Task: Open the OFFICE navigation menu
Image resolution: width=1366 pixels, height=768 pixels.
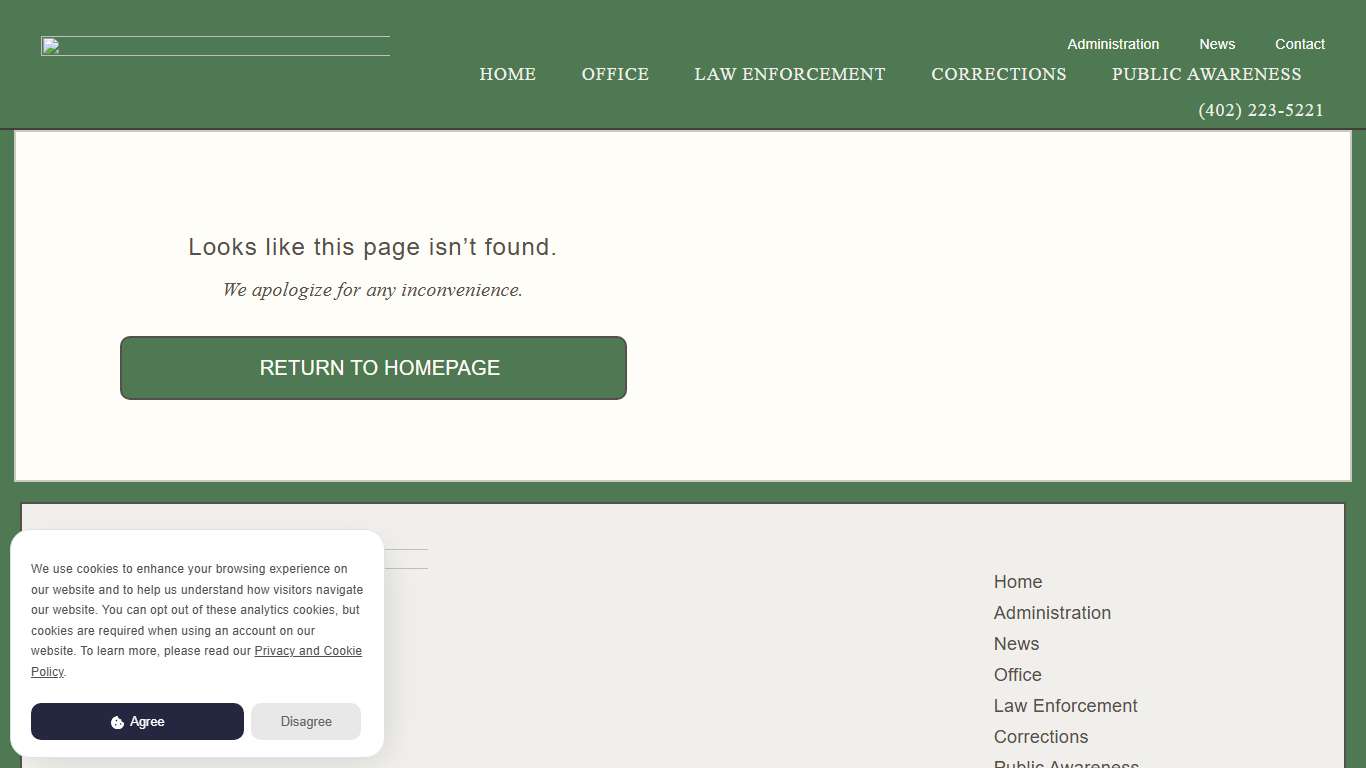Action: (615, 74)
